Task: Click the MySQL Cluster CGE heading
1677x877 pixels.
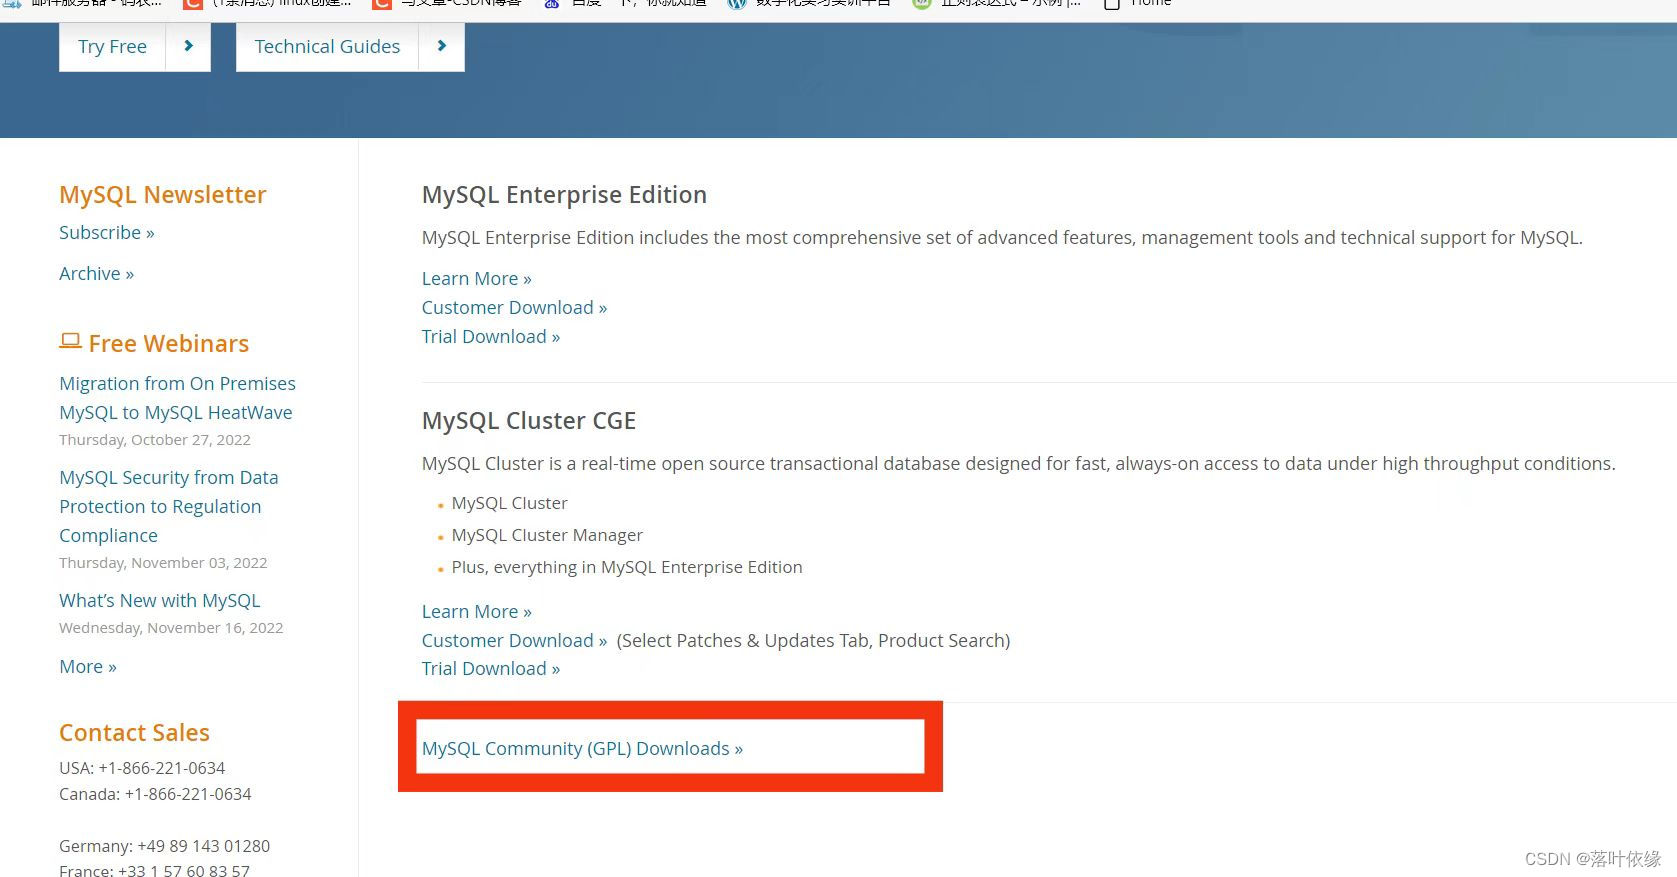Action: (x=528, y=421)
